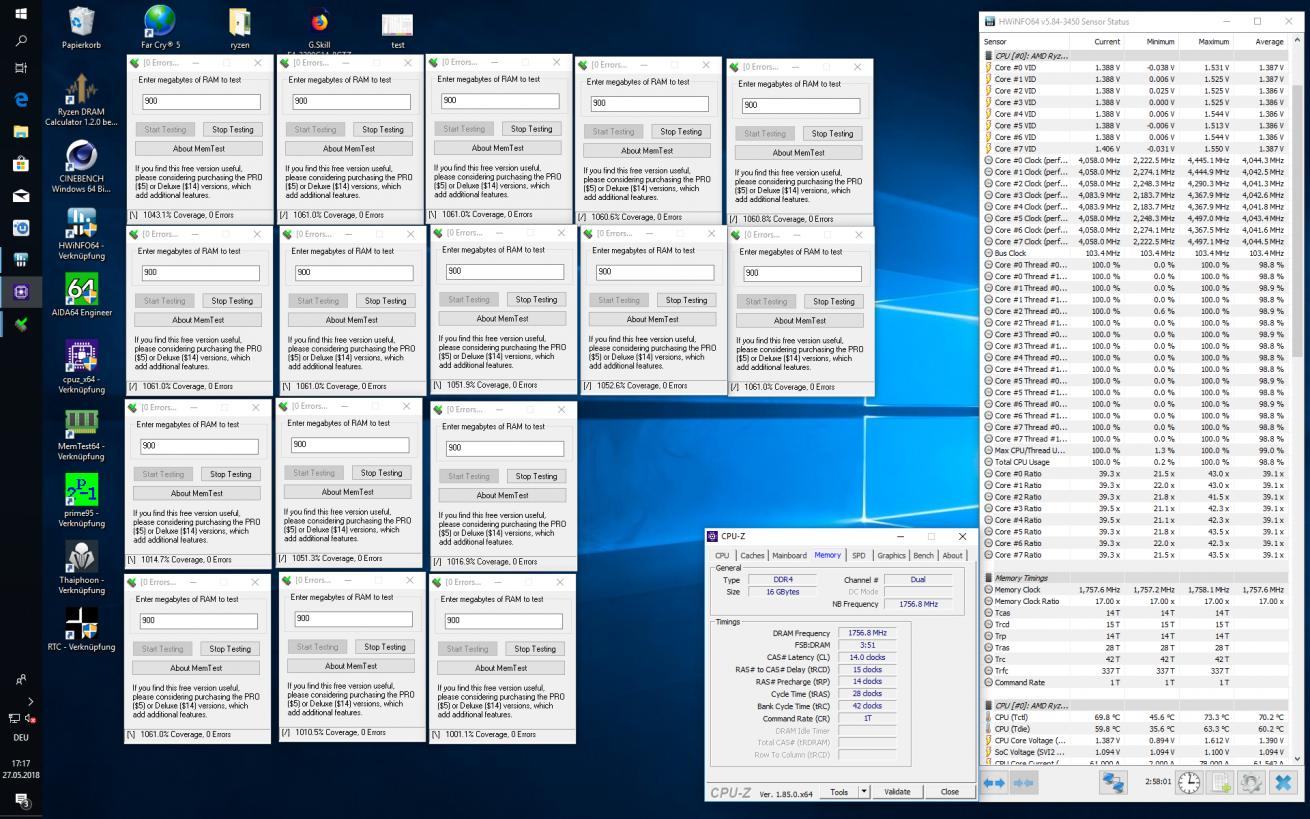The width and height of the screenshot is (1310, 819).
Task: Click RAM megabytes field in 1052.6% coverage MemTest
Action: point(655,272)
